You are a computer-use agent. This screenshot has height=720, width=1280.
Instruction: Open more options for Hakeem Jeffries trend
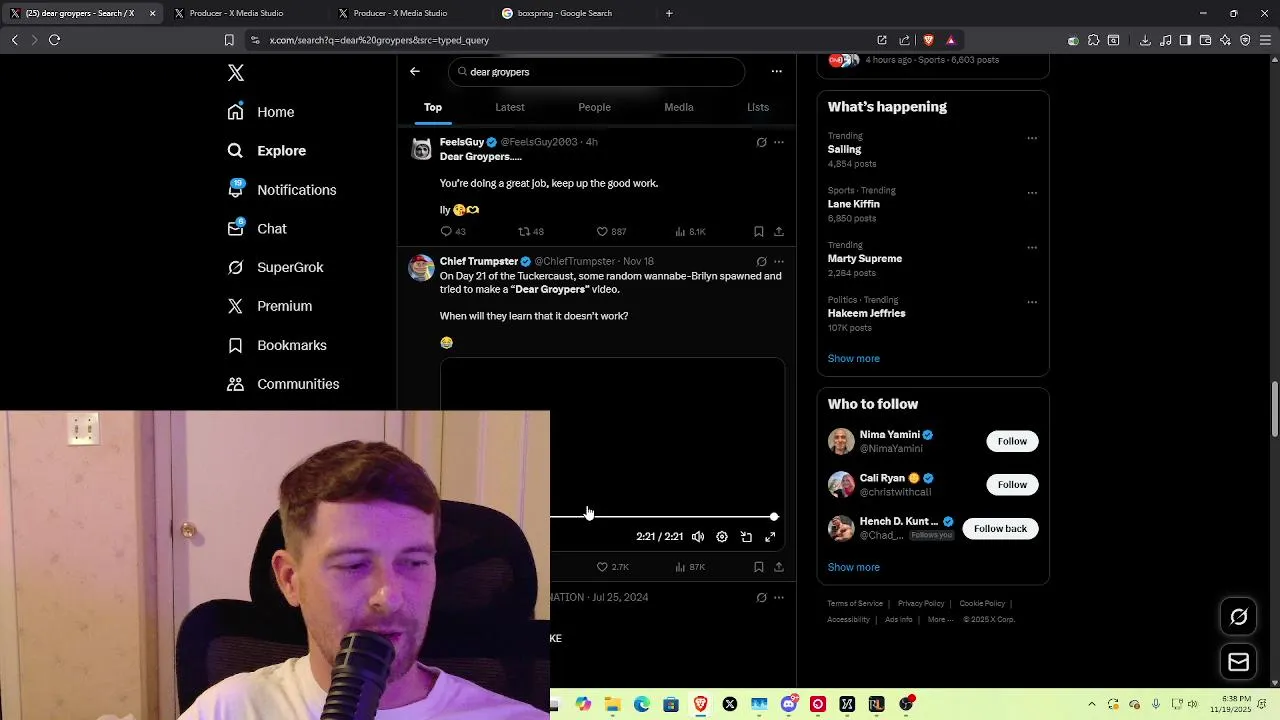(1032, 302)
